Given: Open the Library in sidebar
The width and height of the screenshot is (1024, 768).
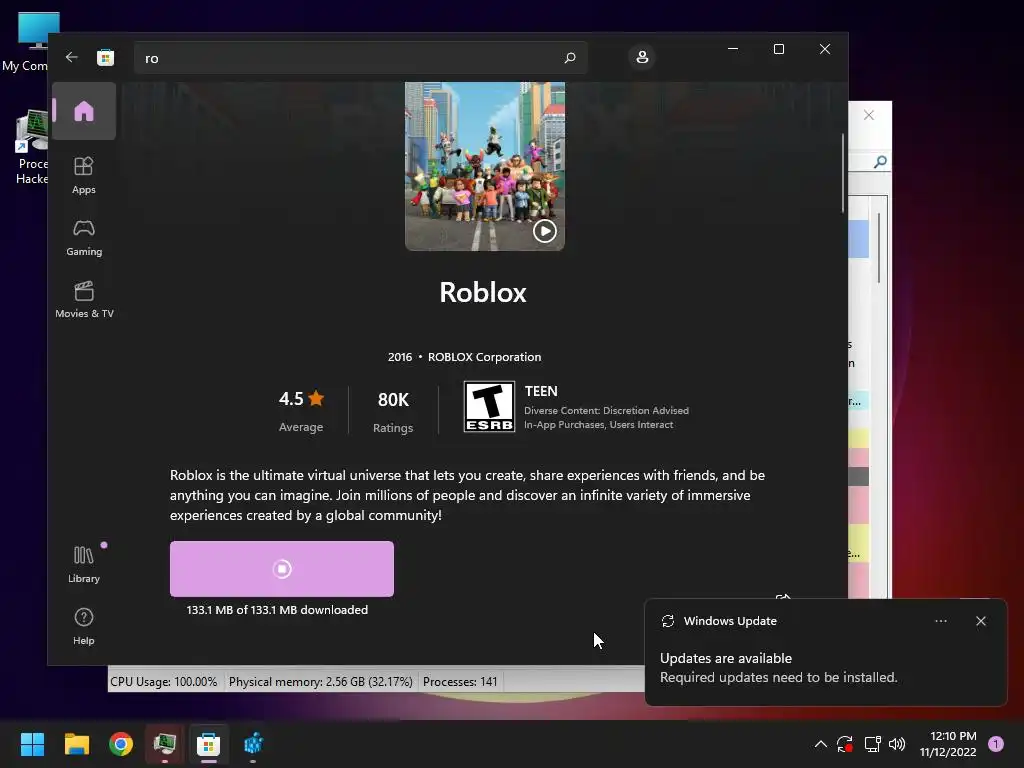Looking at the screenshot, I should click(84, 564).
